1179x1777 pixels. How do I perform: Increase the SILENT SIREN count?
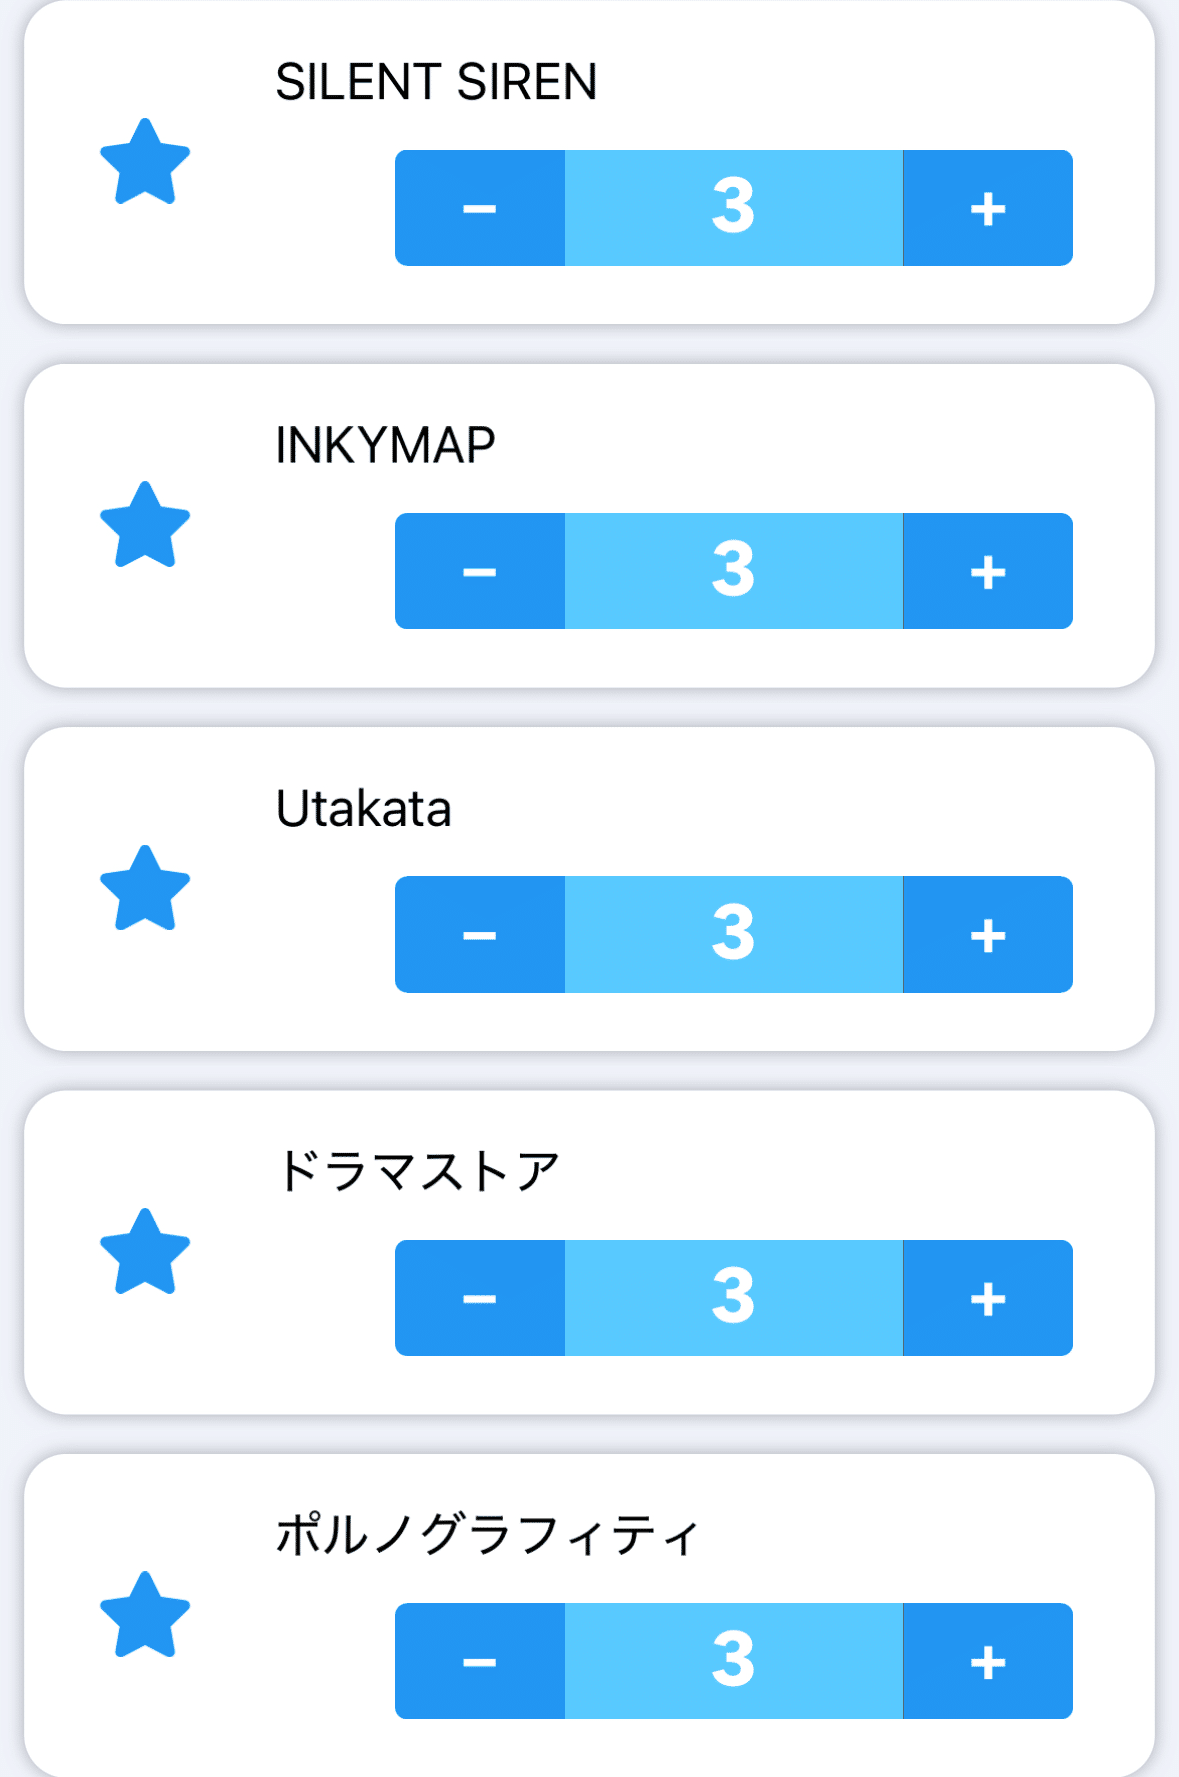coord(987,208)
